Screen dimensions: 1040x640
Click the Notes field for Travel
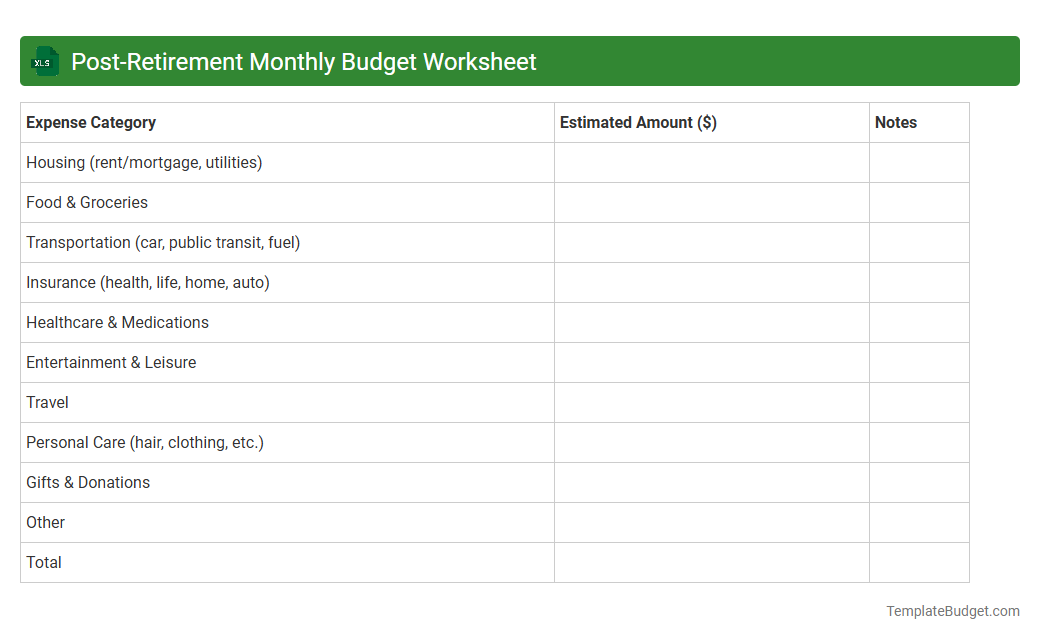918,402
